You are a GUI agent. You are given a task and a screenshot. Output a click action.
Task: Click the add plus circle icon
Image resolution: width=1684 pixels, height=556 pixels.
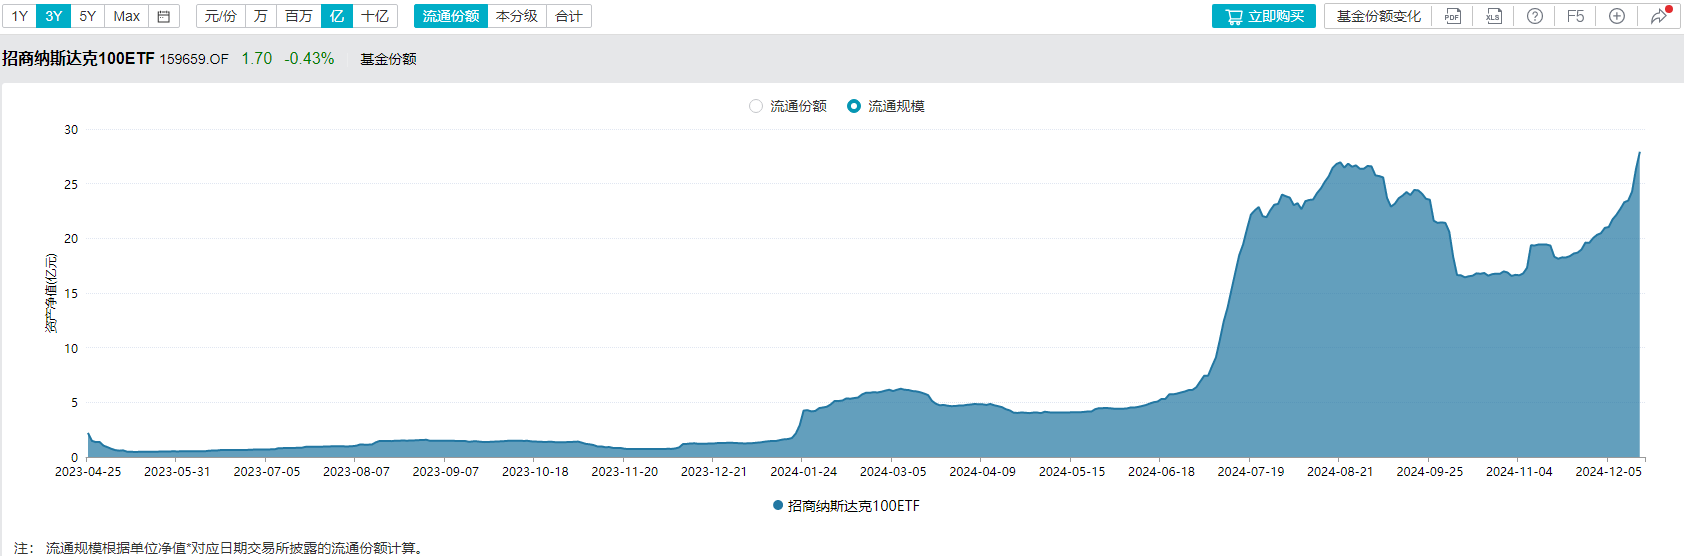(x=1617, y=16)
